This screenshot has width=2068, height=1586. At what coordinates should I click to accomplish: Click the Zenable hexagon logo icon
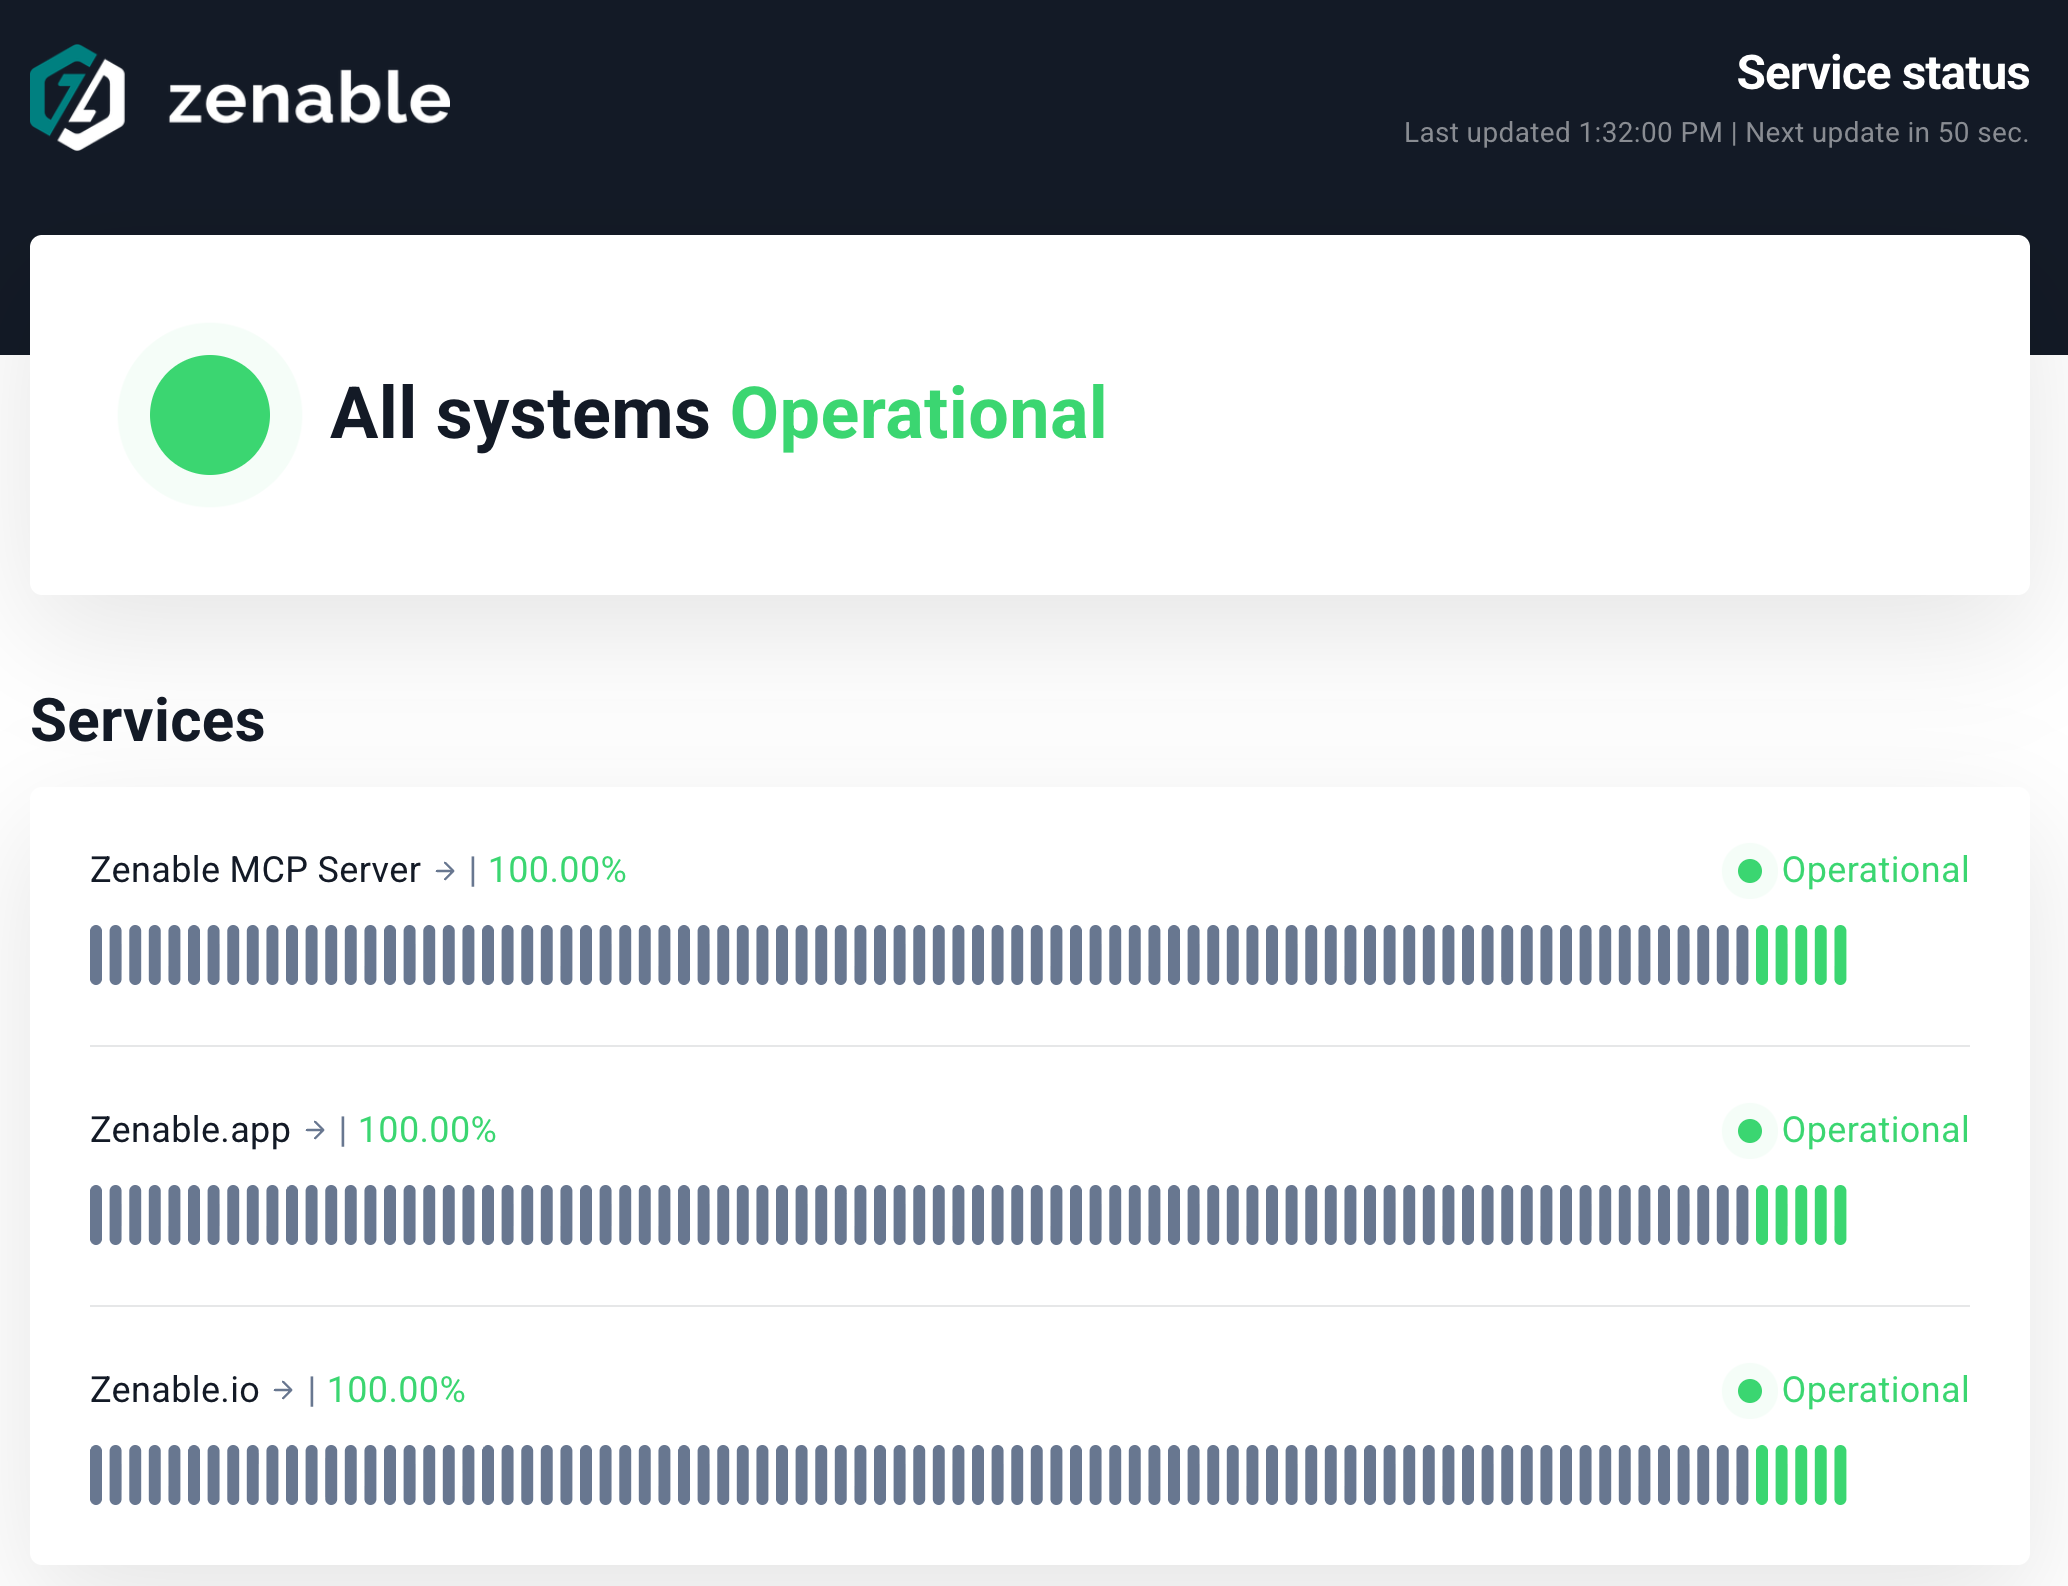(x=77, y=97)
